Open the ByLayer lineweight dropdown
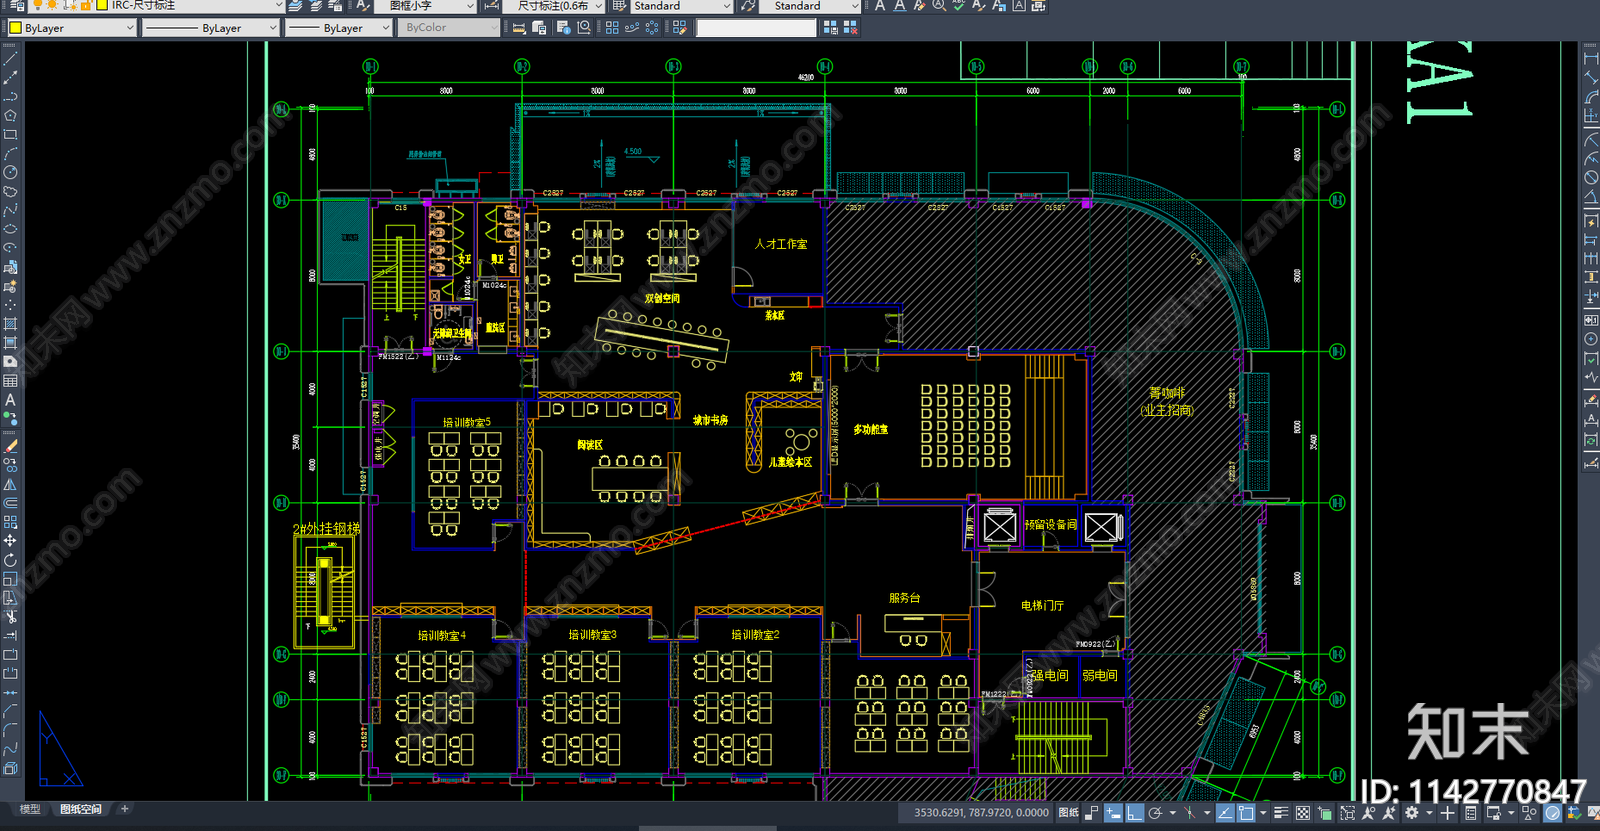Image resolution: width=1600 pixels, height=831 pixels. coord(338,28)
